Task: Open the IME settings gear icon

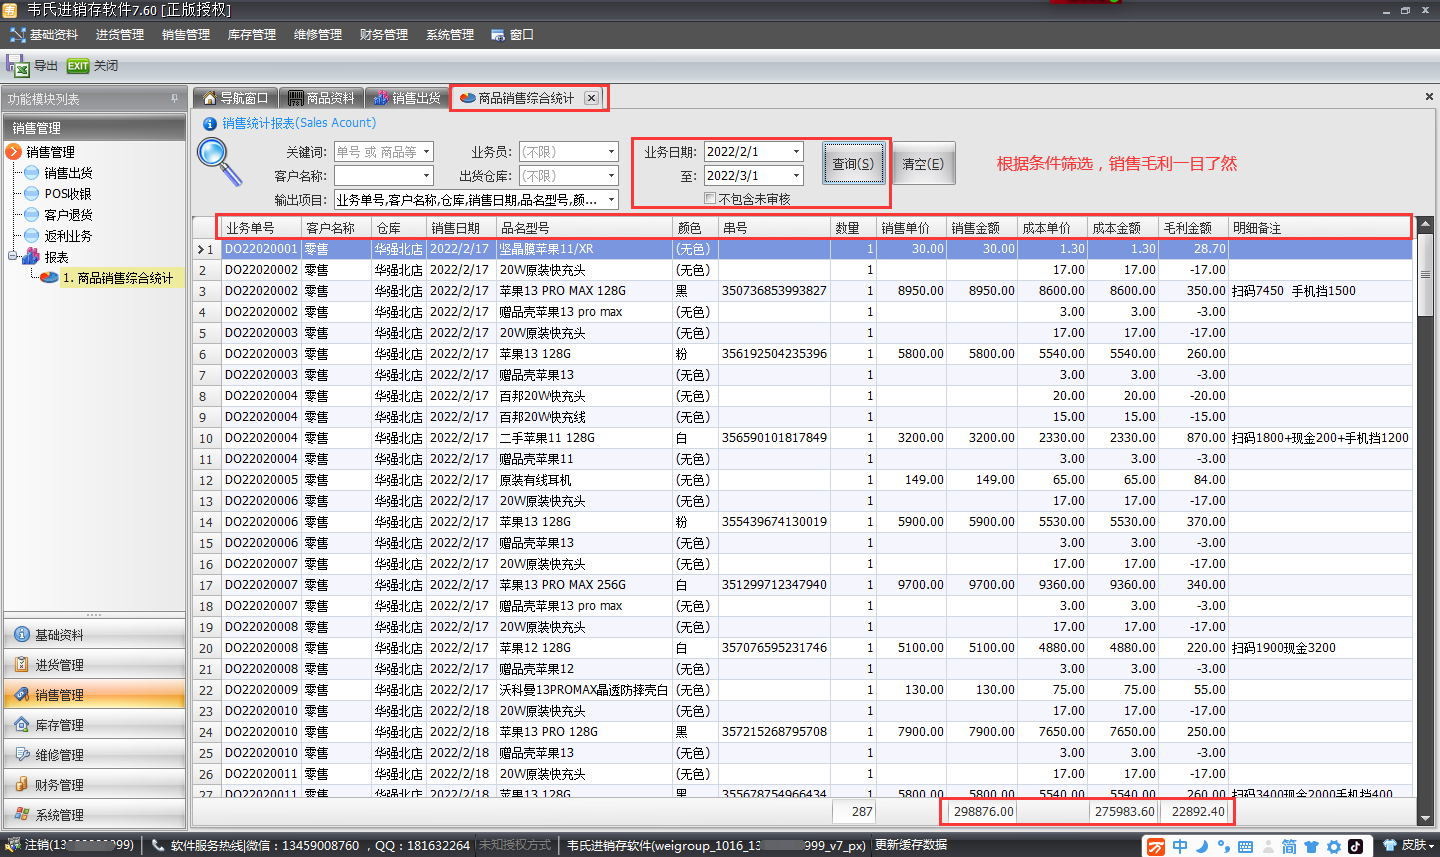Action: tap(1333, 847)
